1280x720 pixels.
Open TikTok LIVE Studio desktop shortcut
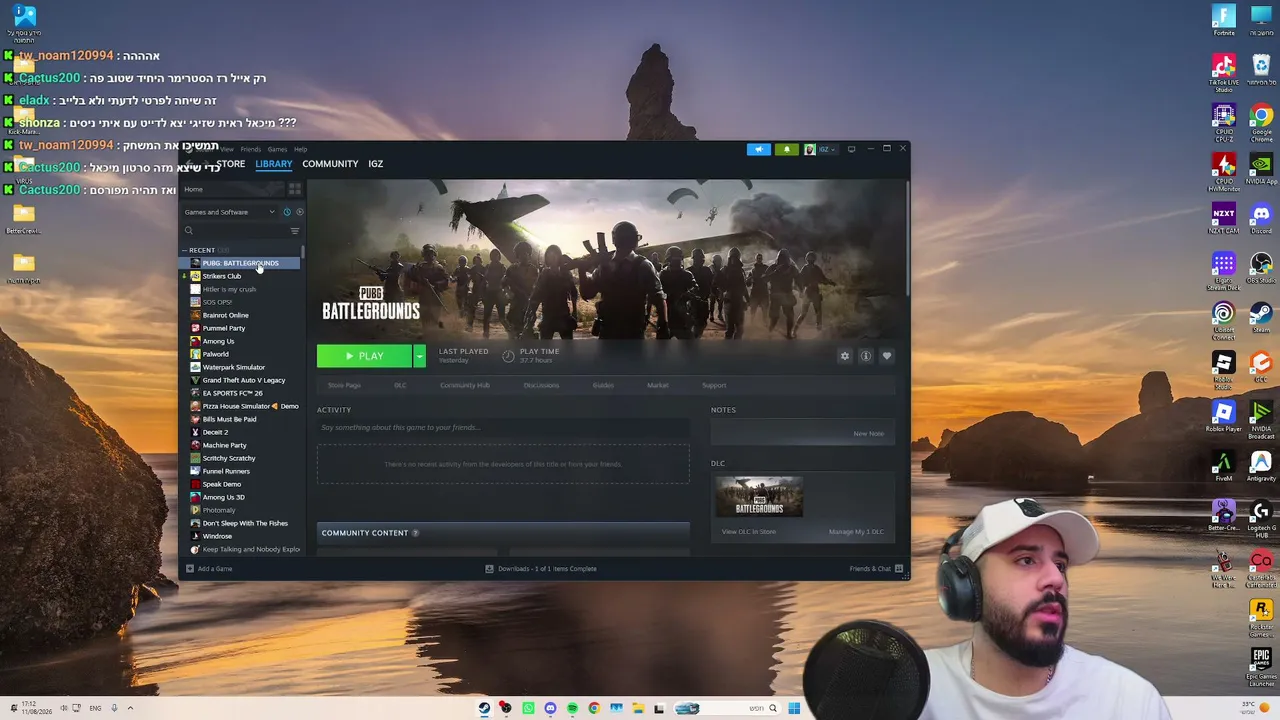tap(1224, 72)
